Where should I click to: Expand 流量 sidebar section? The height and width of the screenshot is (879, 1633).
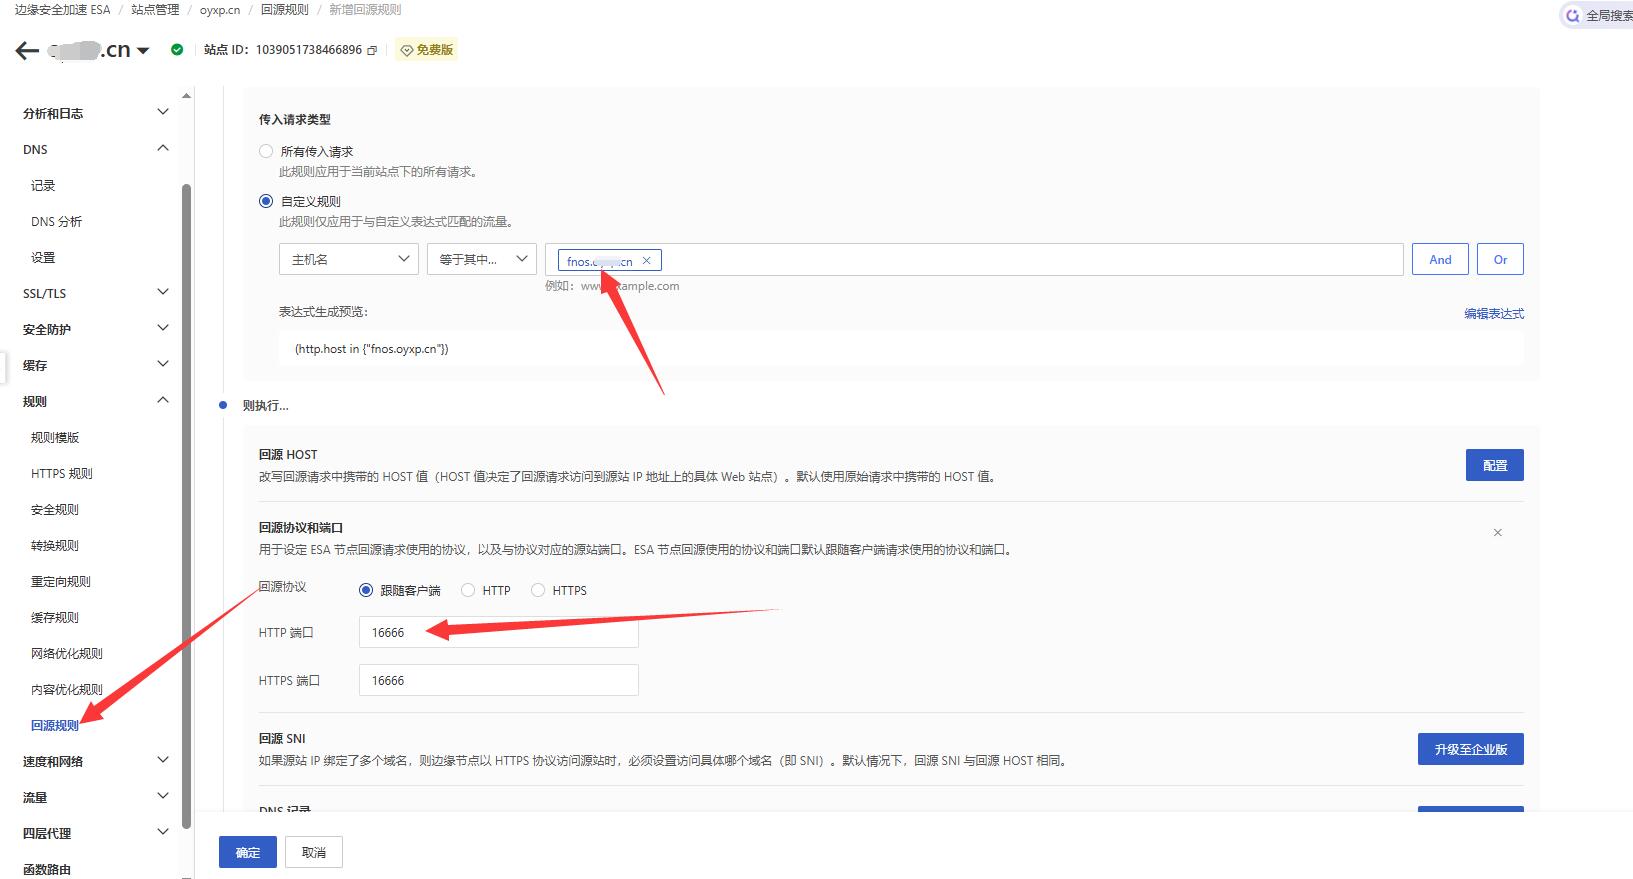click(163, 796)
